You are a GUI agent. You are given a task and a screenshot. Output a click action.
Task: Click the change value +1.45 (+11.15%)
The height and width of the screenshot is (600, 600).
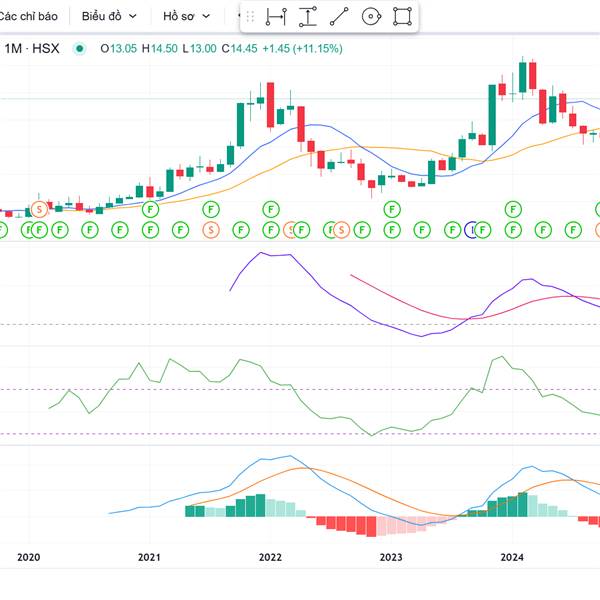pos(302,49)
